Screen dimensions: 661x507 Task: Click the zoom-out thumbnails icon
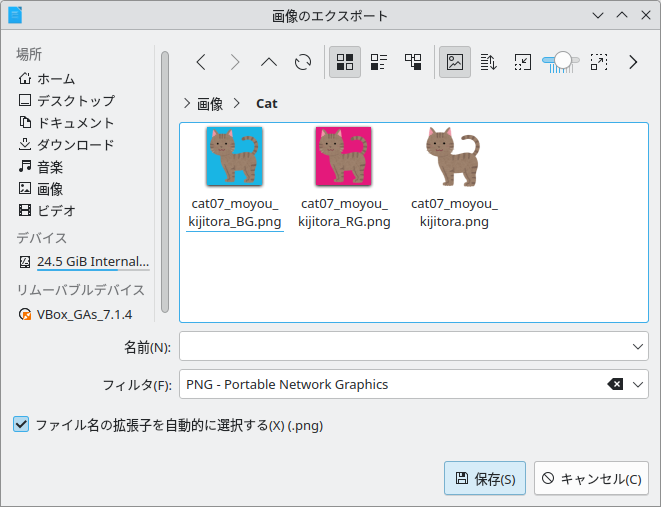point(523,62)
